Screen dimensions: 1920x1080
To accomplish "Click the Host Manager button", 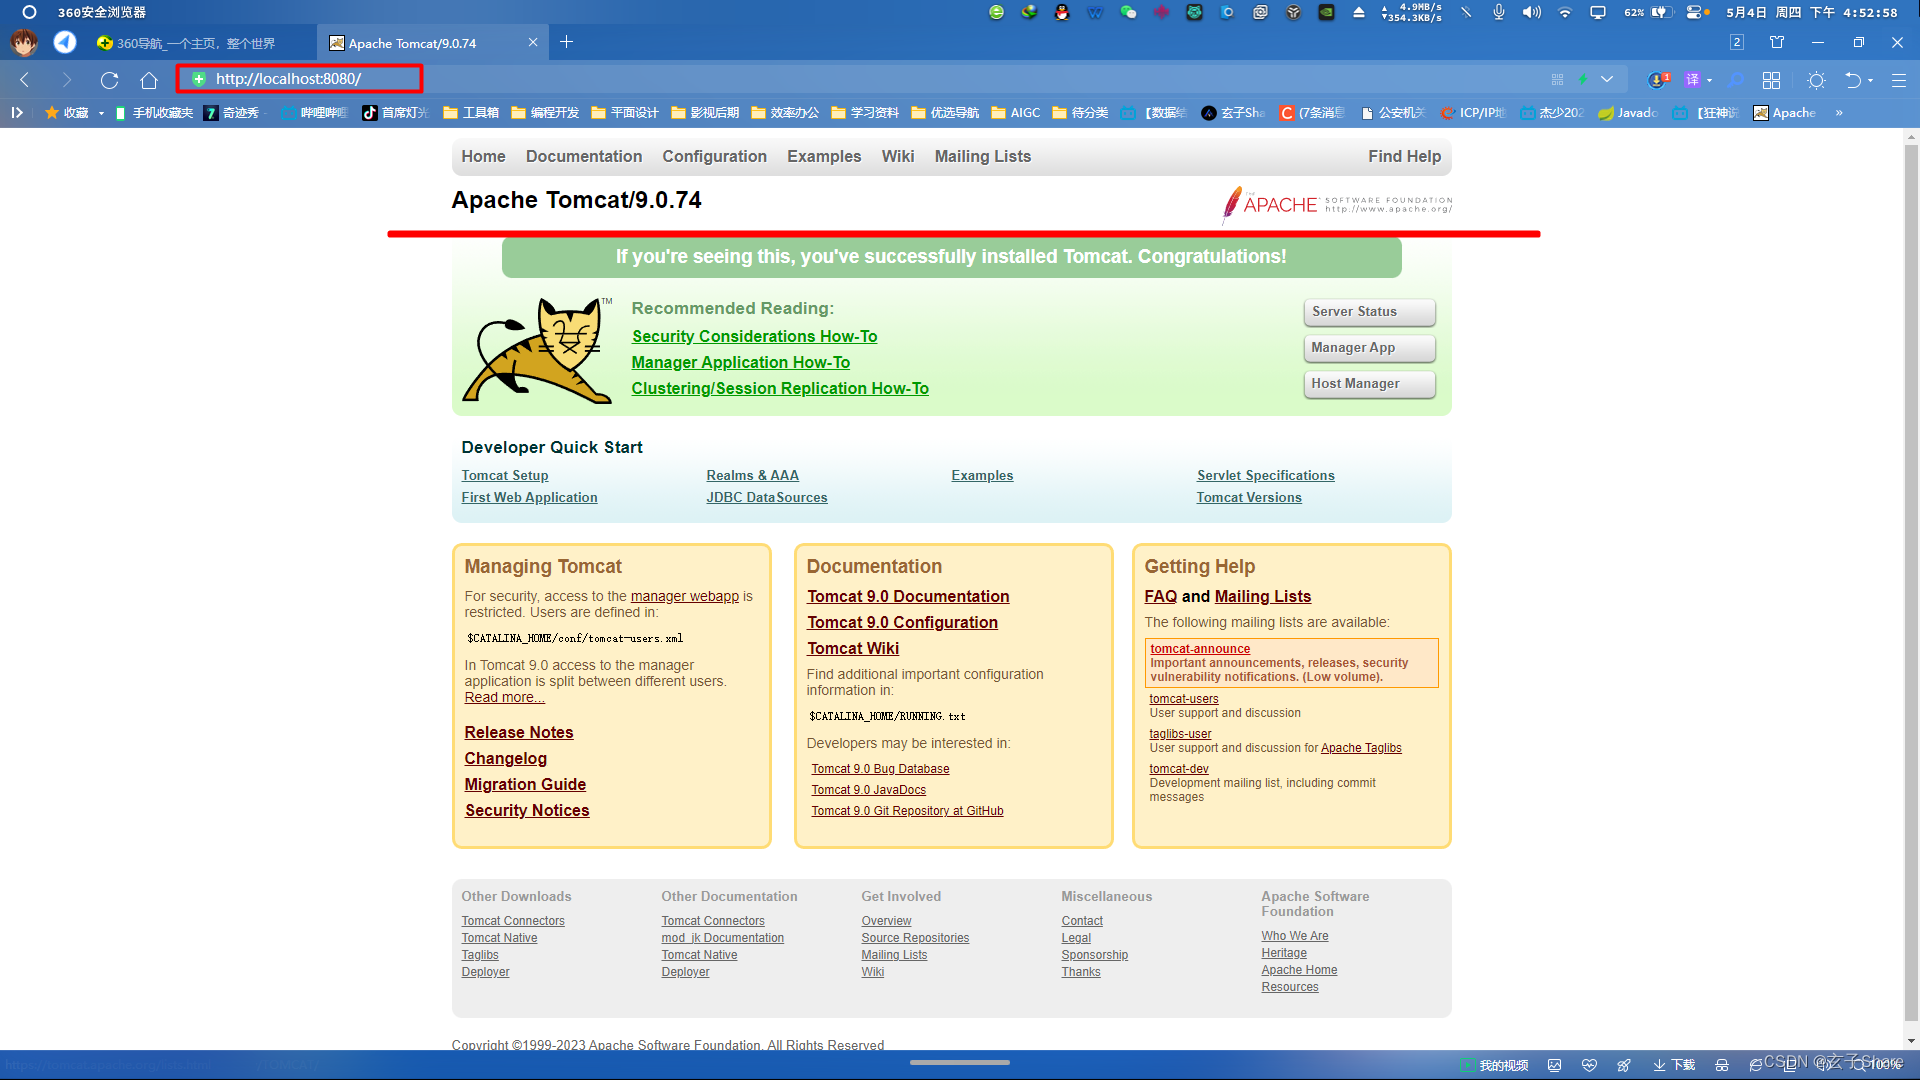I will (x=1369, y=384).
